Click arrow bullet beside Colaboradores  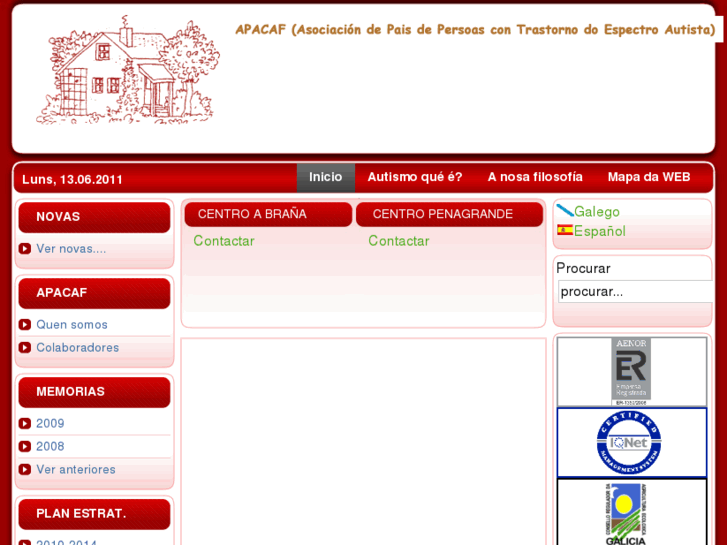click(x=25, y=347)
